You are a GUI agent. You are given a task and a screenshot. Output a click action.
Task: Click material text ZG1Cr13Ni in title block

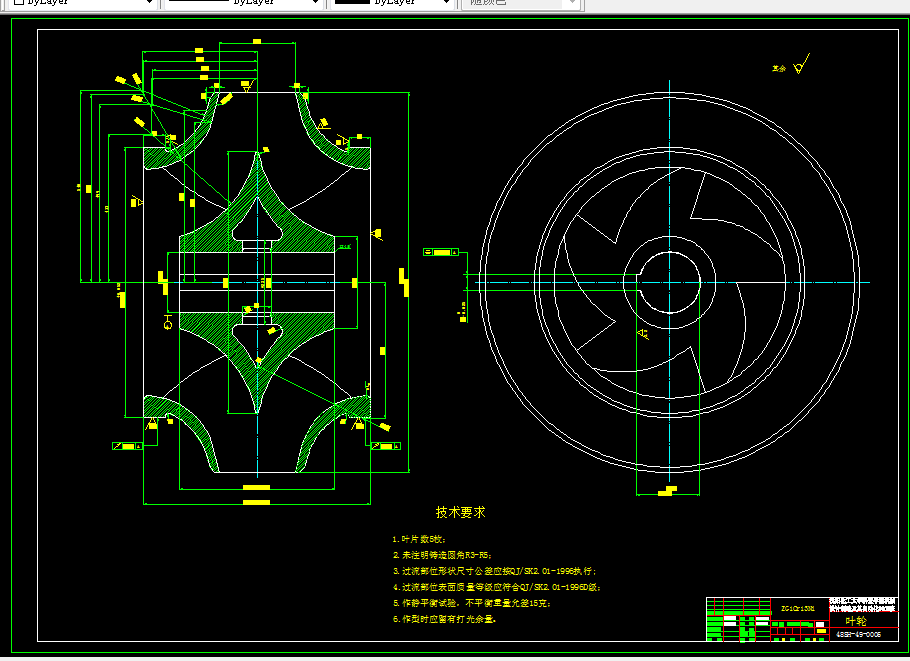[x=797, y=608]
